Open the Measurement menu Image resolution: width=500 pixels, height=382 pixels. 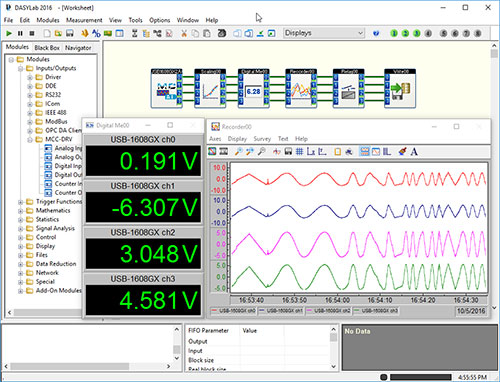click(84, 20)
